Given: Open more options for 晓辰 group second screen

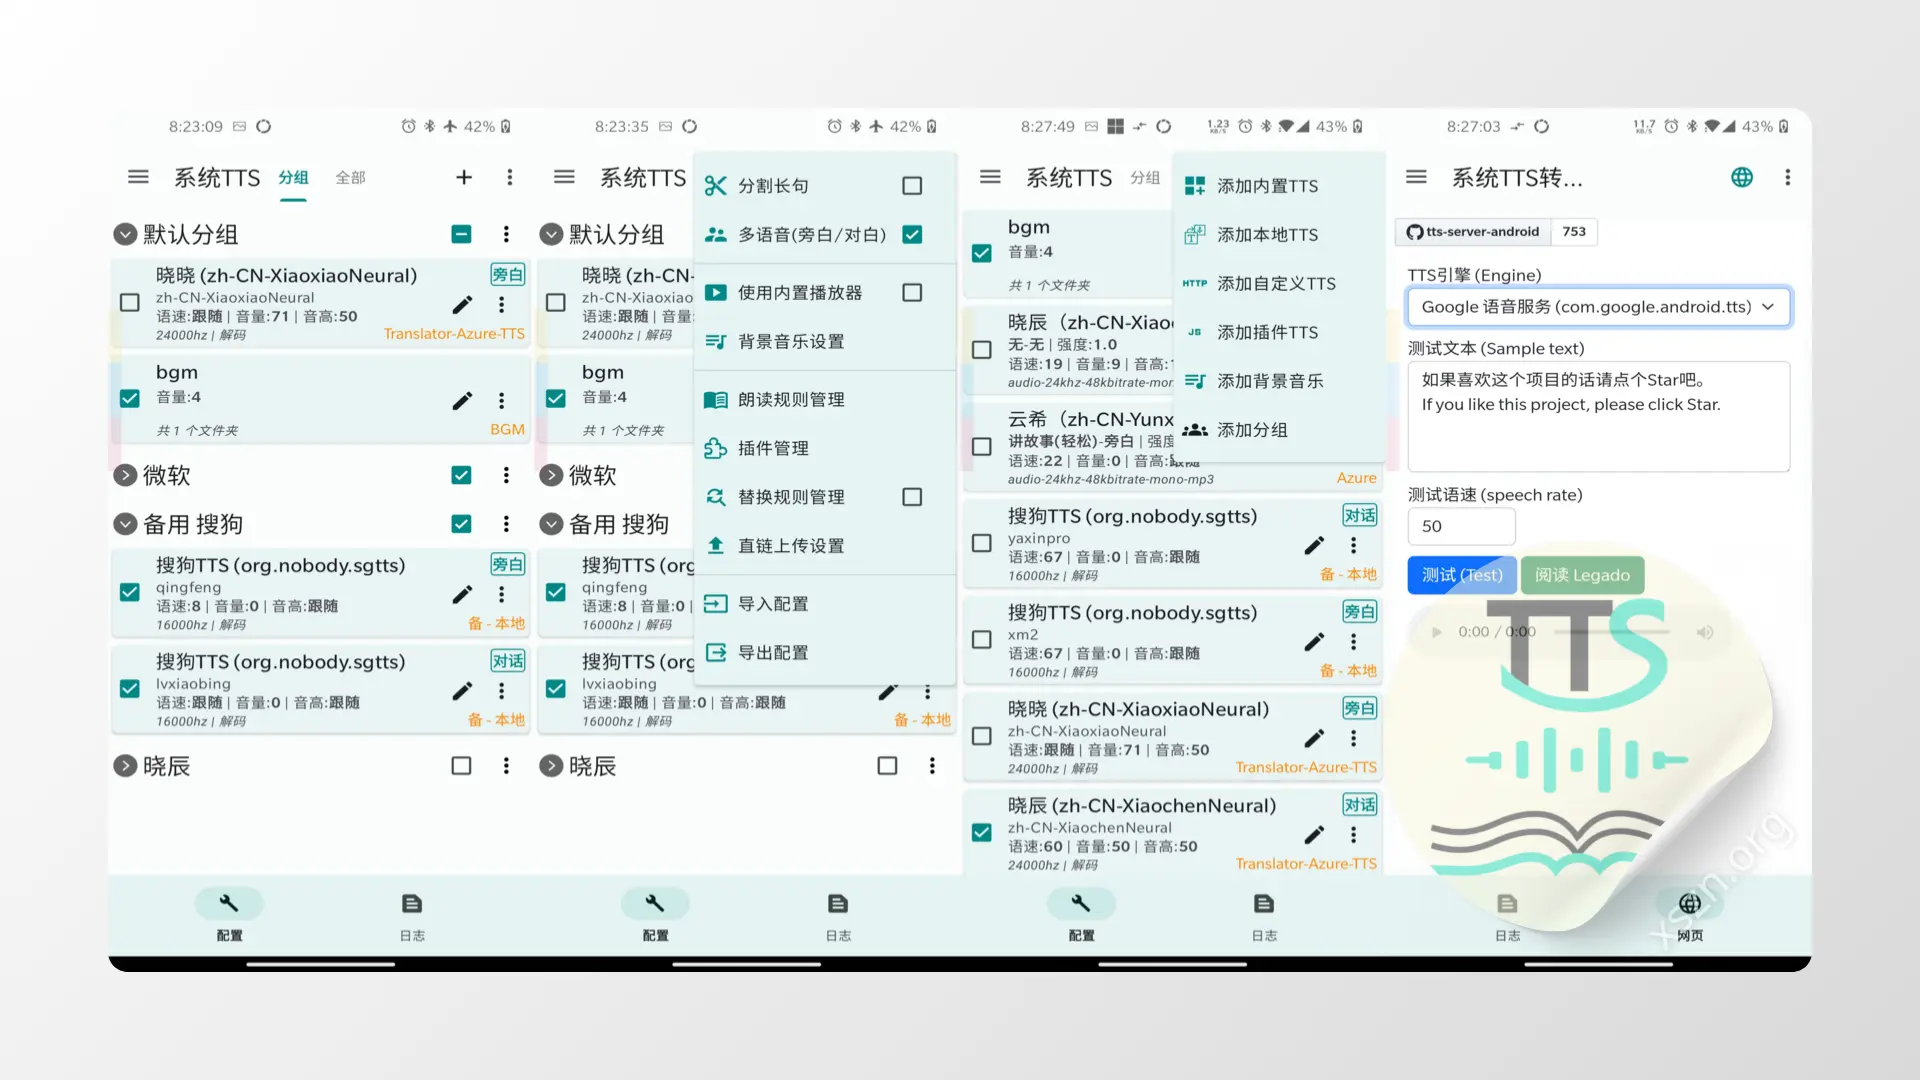Looking at the screenshot, I should pos(932,766).
